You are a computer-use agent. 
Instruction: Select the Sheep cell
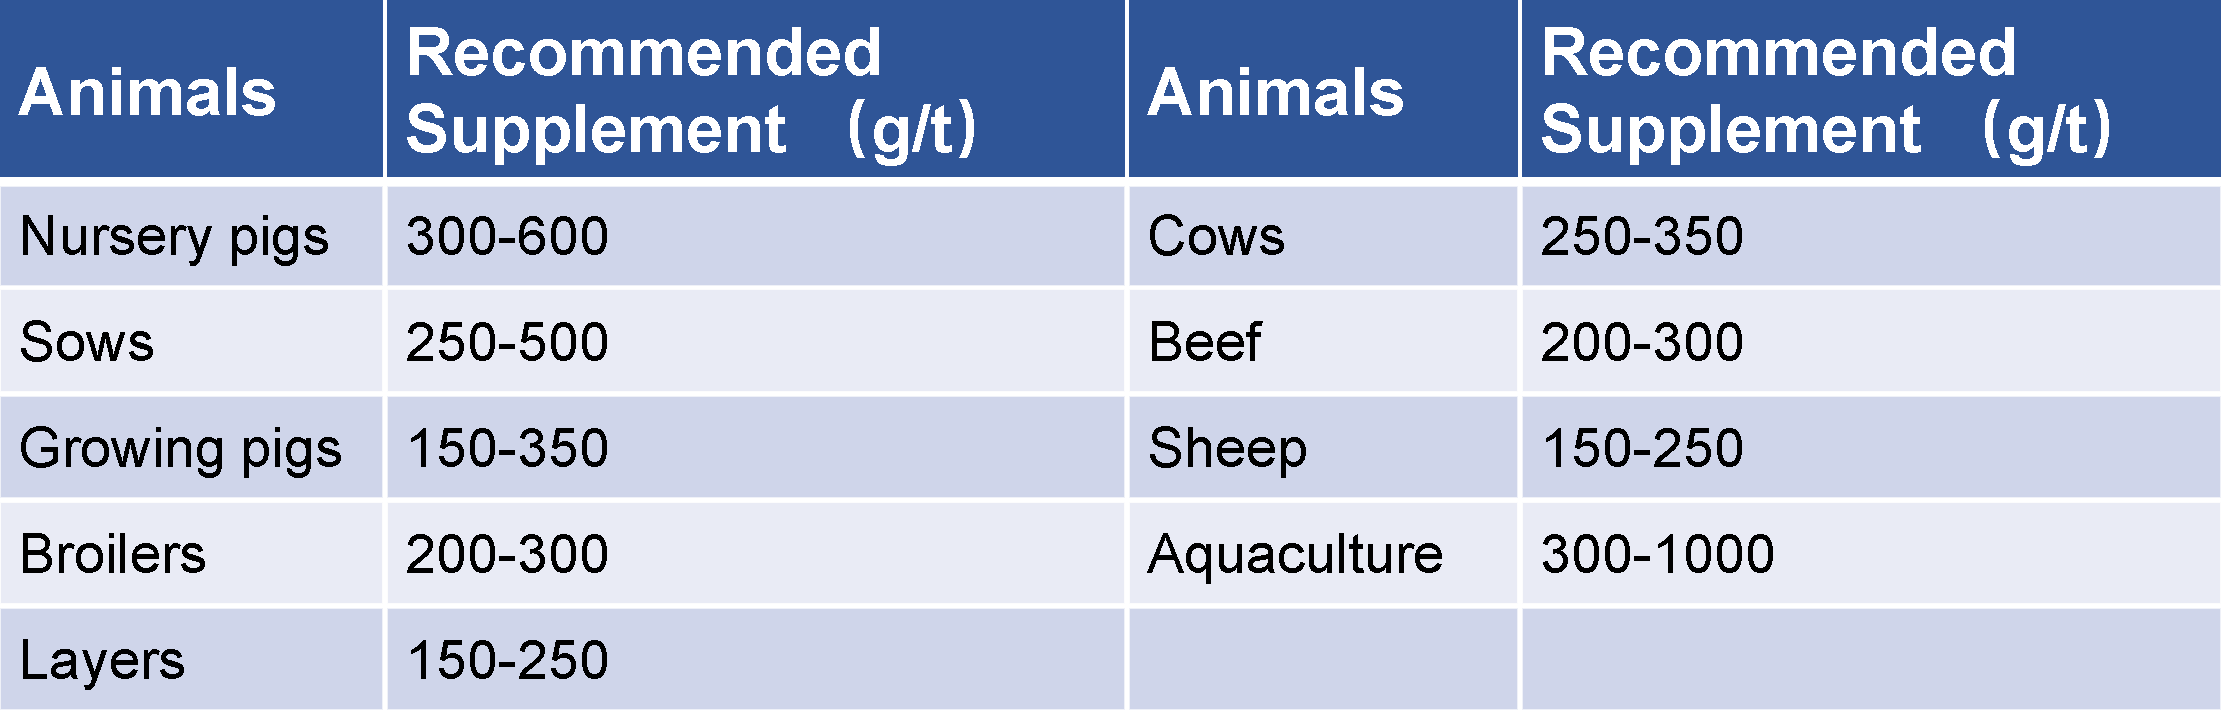point(1323,448)
